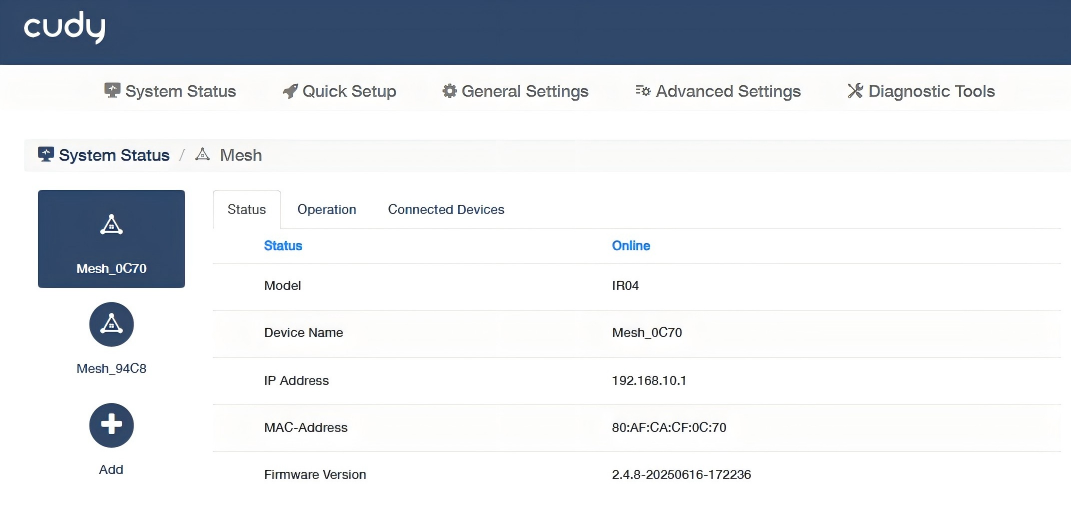The width and height of the screenshot is (1071, 522).
Task: Click the Diagnostic Tools wrench icon
Action: pos(855,91)
